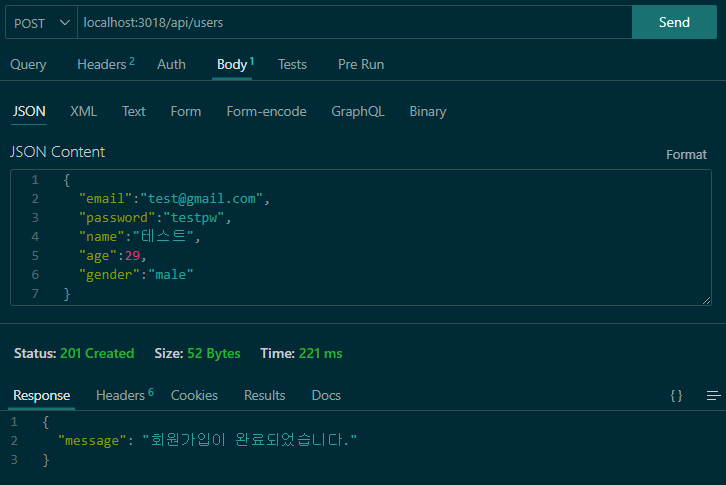
Task: Open the Pre Run tab
Action: tap(361, 64)
